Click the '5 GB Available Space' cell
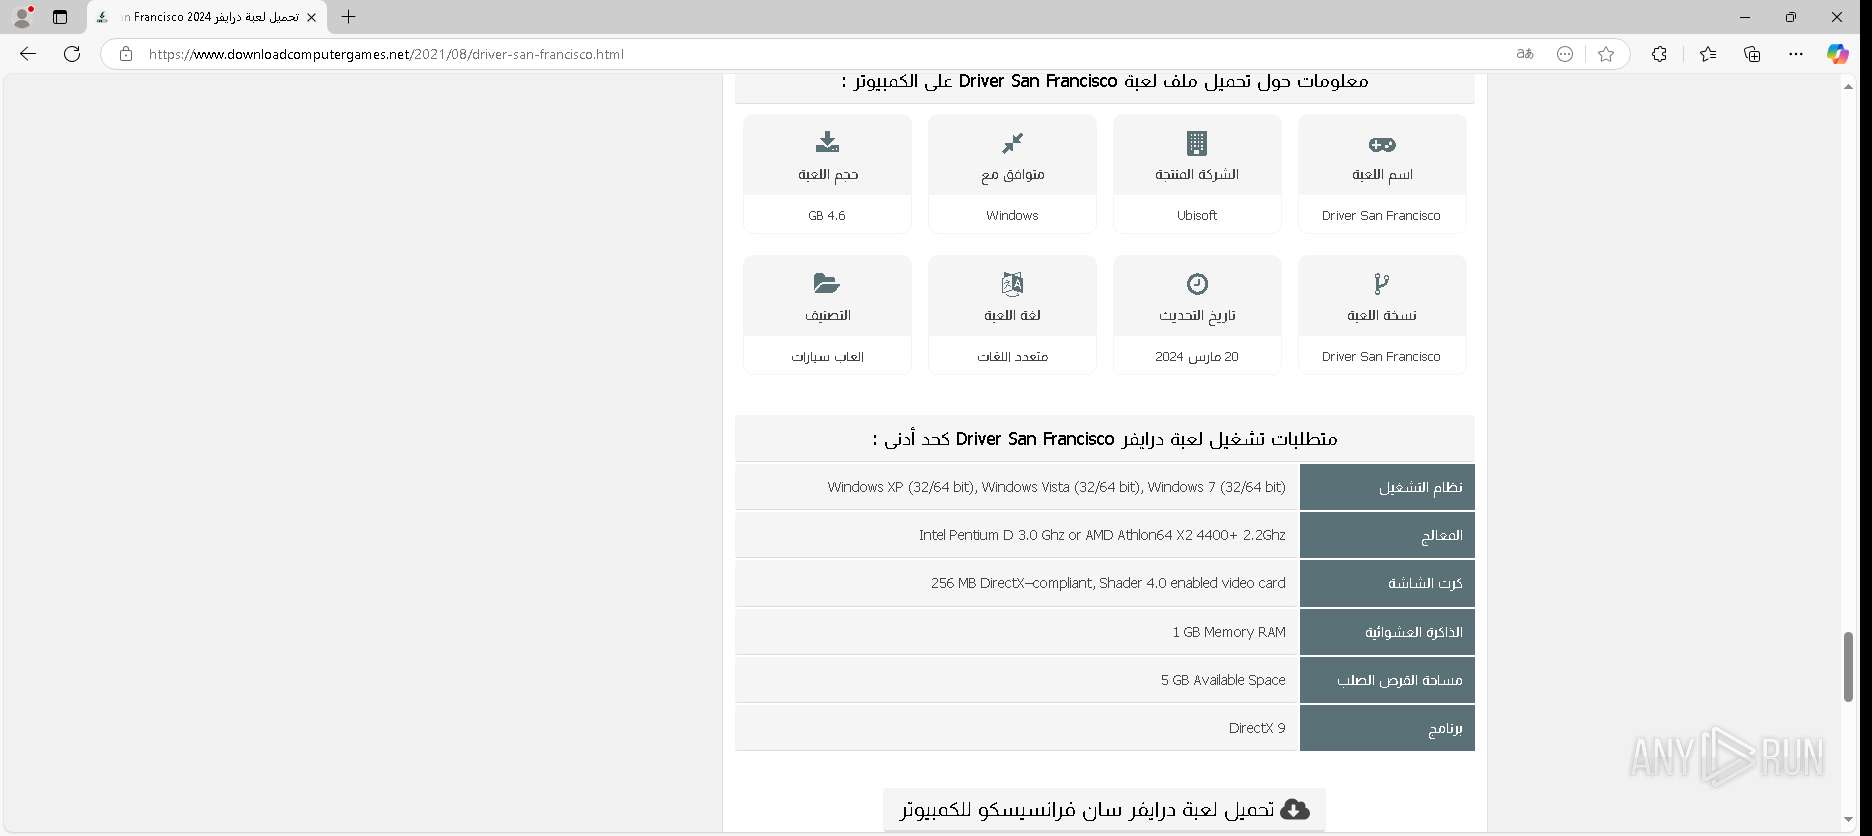Screen dimensions: 1872x836 tap(1017, 680)
